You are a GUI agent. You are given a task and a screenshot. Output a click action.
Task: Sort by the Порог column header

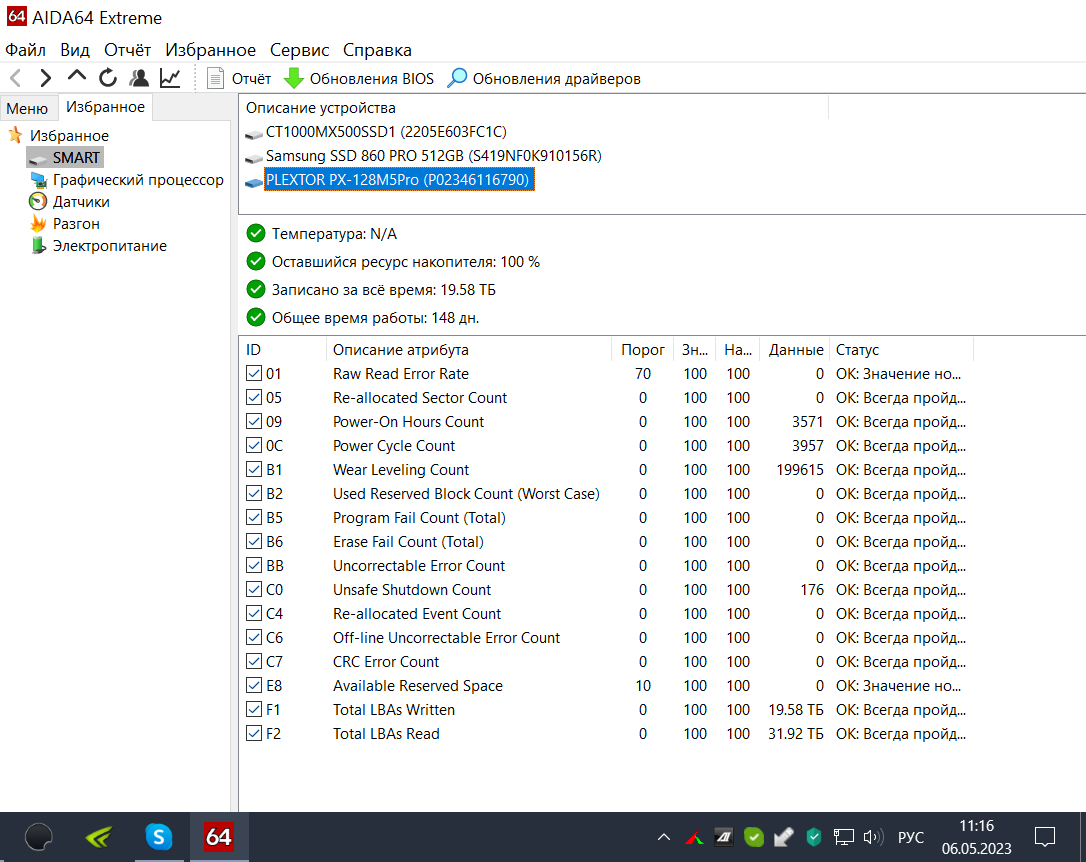point(643,350)
